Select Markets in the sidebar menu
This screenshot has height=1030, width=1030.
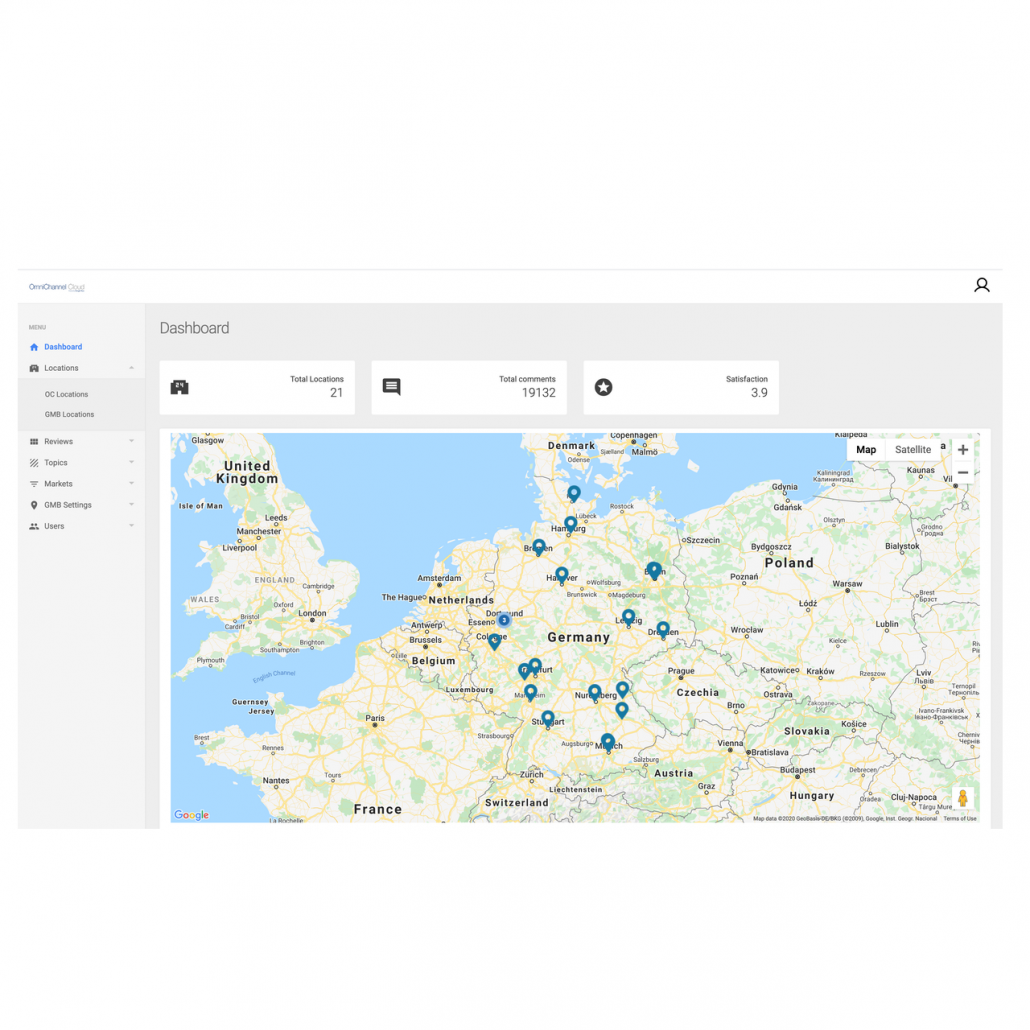tap(58, 483)
